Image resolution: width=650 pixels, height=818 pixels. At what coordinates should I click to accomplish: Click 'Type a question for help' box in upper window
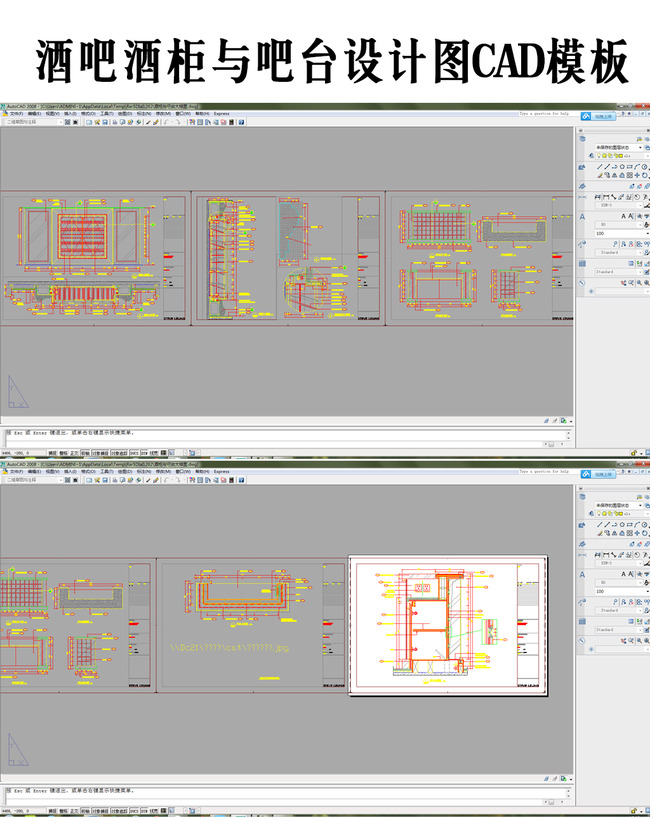545,114
